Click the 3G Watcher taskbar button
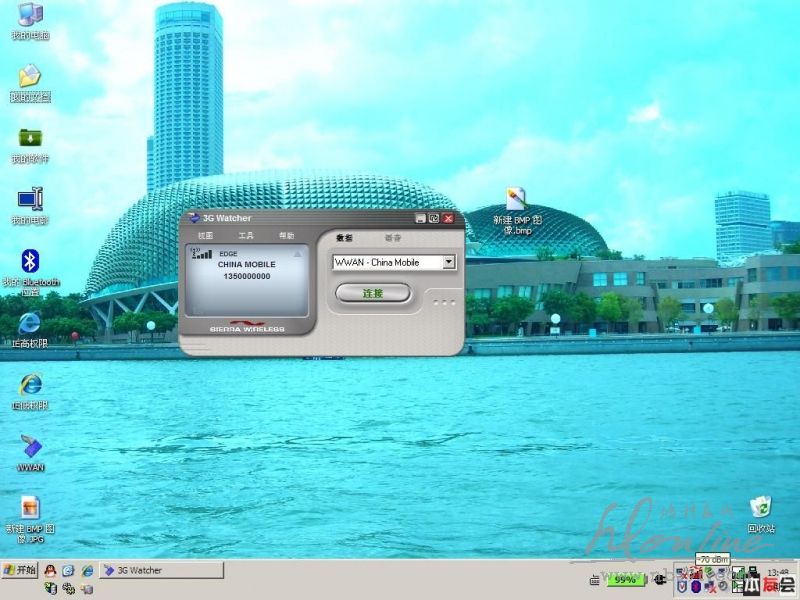 point(162,570)
